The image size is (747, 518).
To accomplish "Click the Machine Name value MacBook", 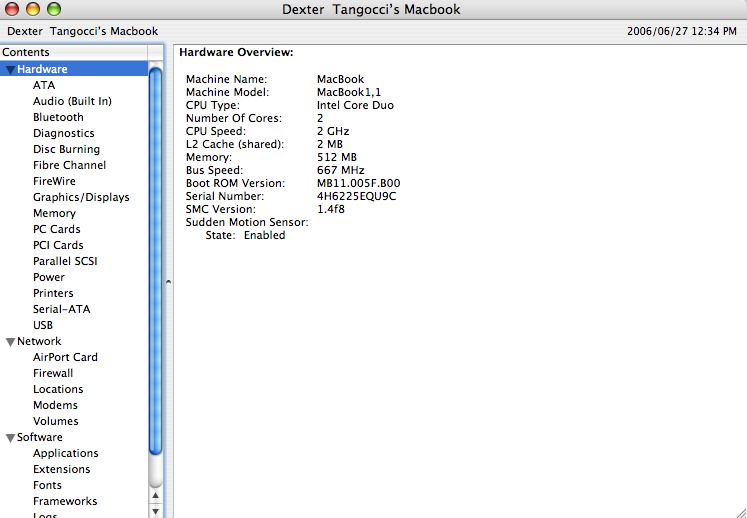I will pyautogui.click(x=341, y=80).
